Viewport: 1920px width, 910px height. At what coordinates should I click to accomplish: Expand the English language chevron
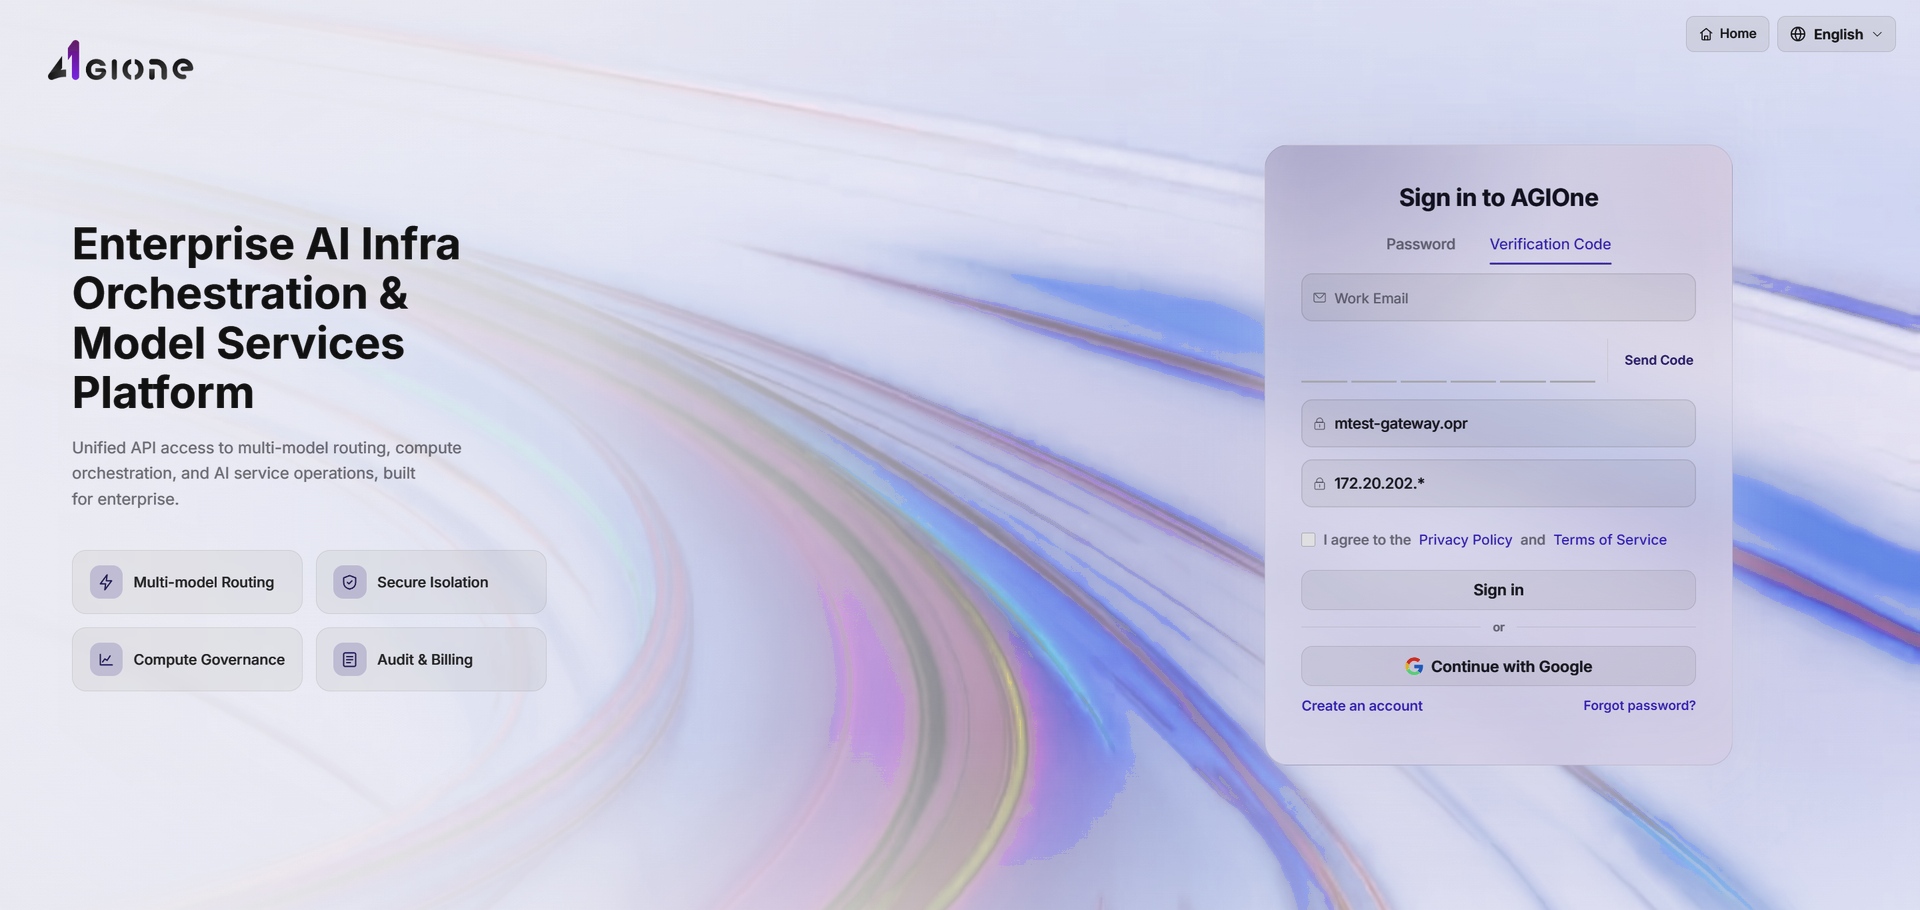pyautogui.click(x=1877, y=34)
